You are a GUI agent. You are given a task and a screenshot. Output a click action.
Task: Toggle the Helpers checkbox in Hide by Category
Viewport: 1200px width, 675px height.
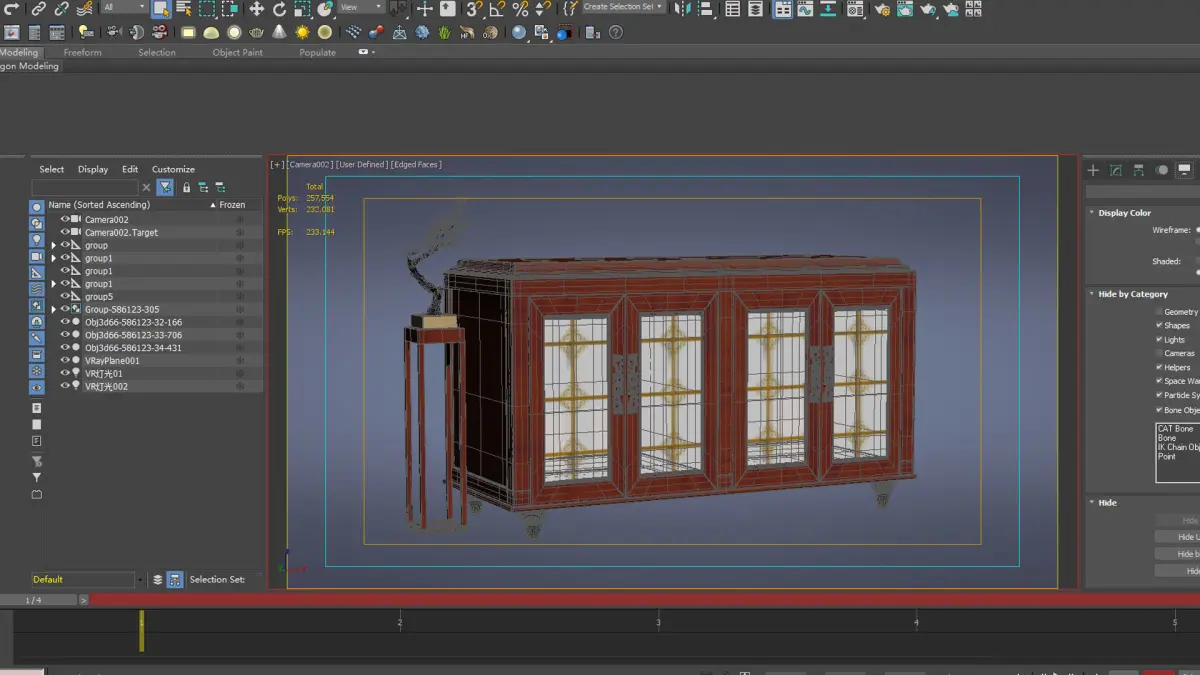click(x=1159, y=367)
